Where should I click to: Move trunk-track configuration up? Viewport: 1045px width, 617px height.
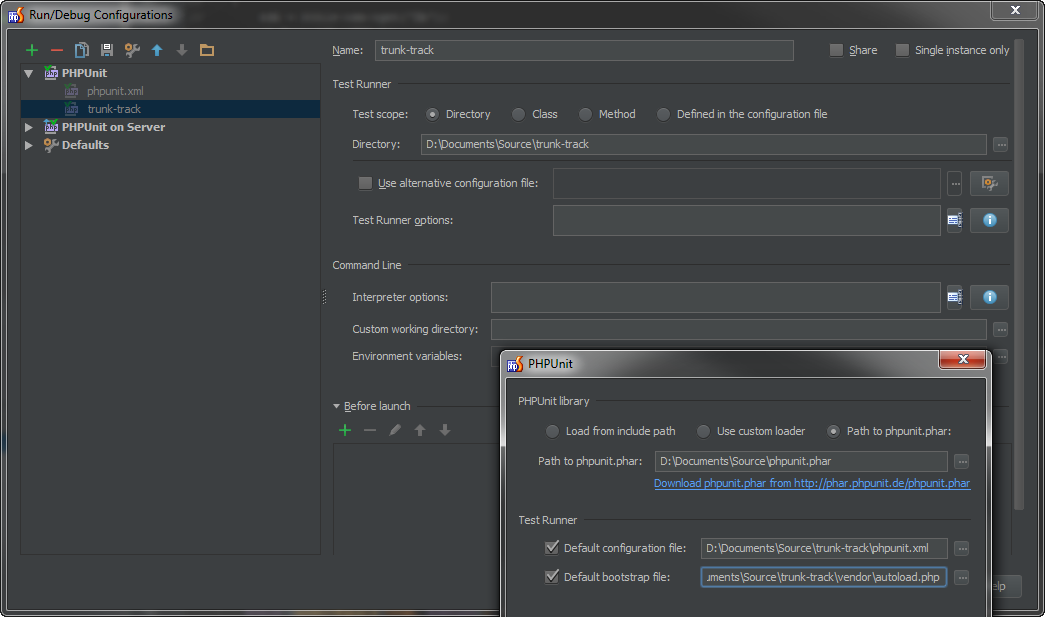(157, 49)
